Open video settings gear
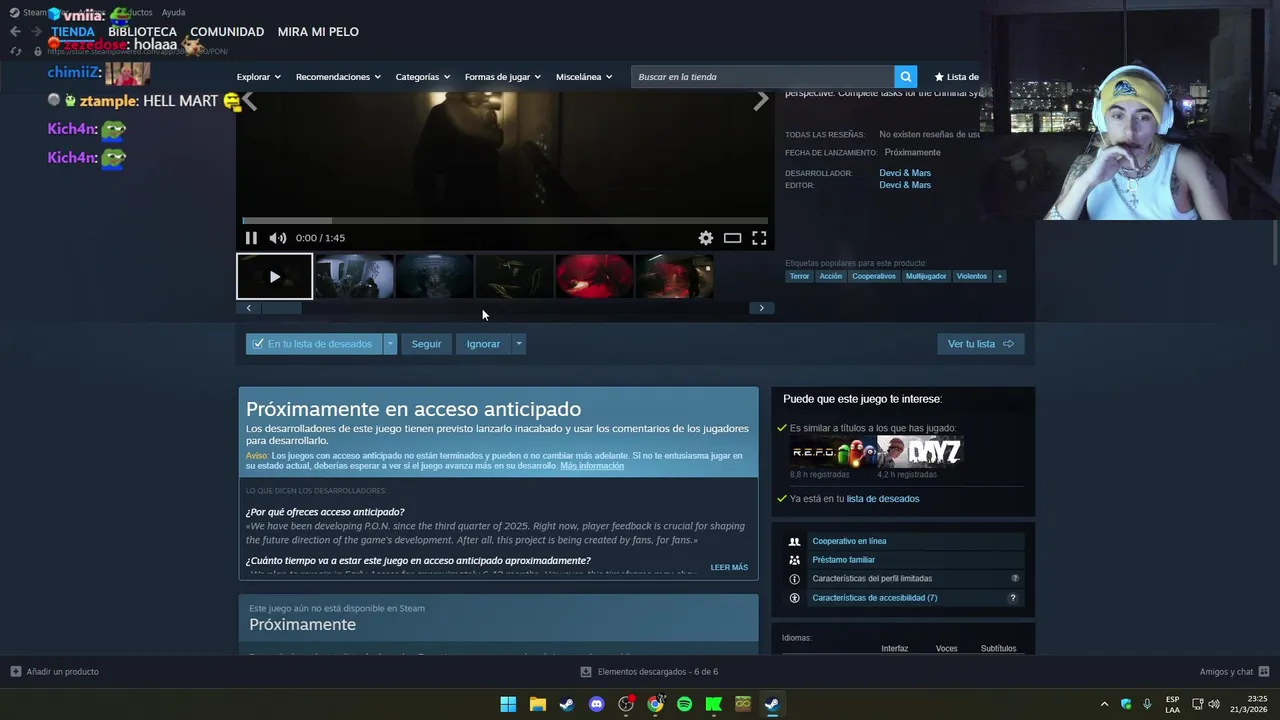The width and height of the screenshot is (1280, 720). point(706,238)
